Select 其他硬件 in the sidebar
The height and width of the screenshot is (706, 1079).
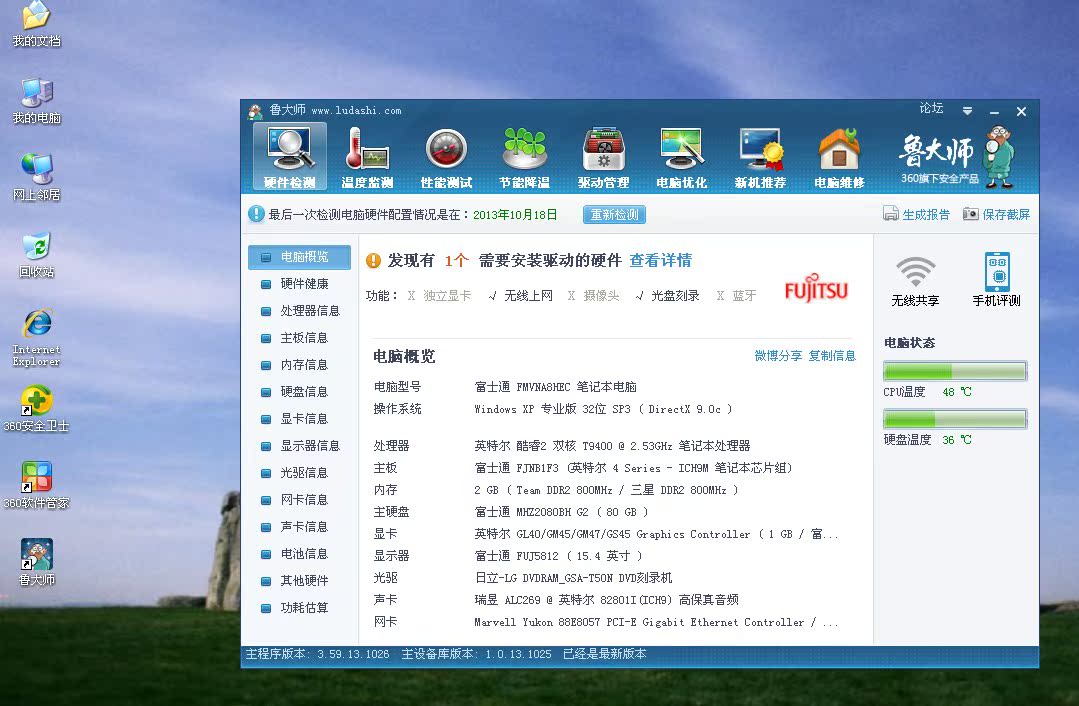[x=299, y=581]
